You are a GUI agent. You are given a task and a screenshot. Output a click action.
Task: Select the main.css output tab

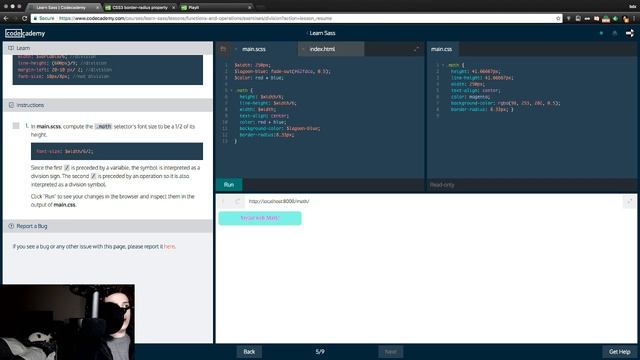442,49
